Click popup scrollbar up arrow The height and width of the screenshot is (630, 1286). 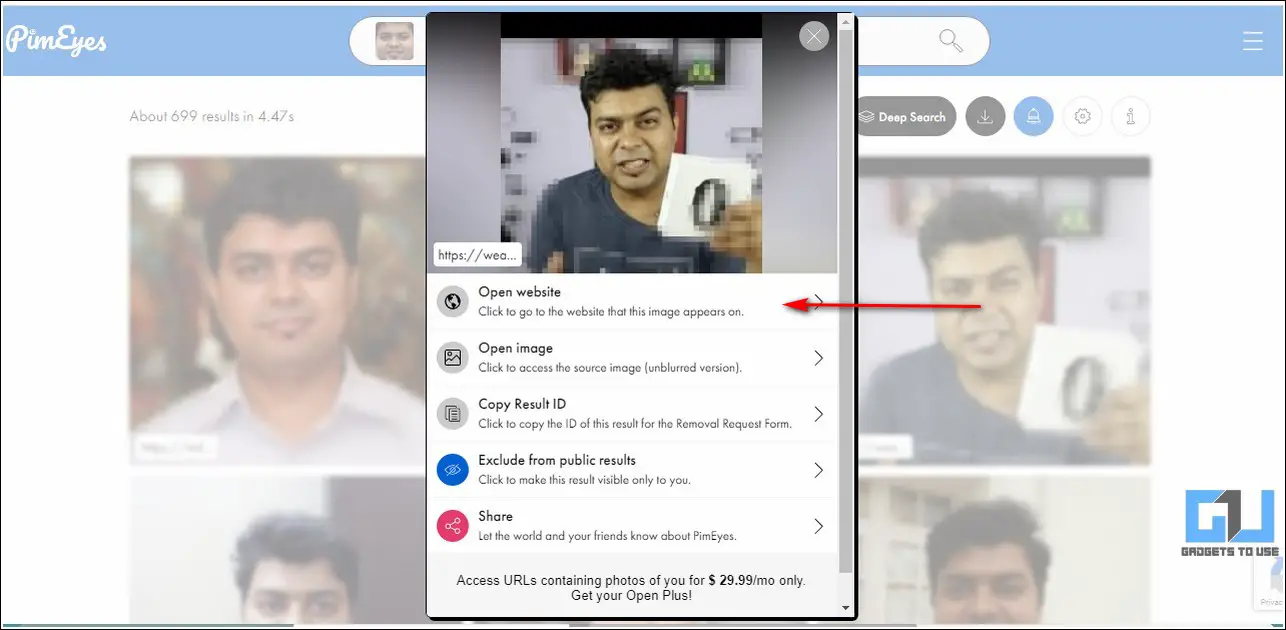click(846, 20)
